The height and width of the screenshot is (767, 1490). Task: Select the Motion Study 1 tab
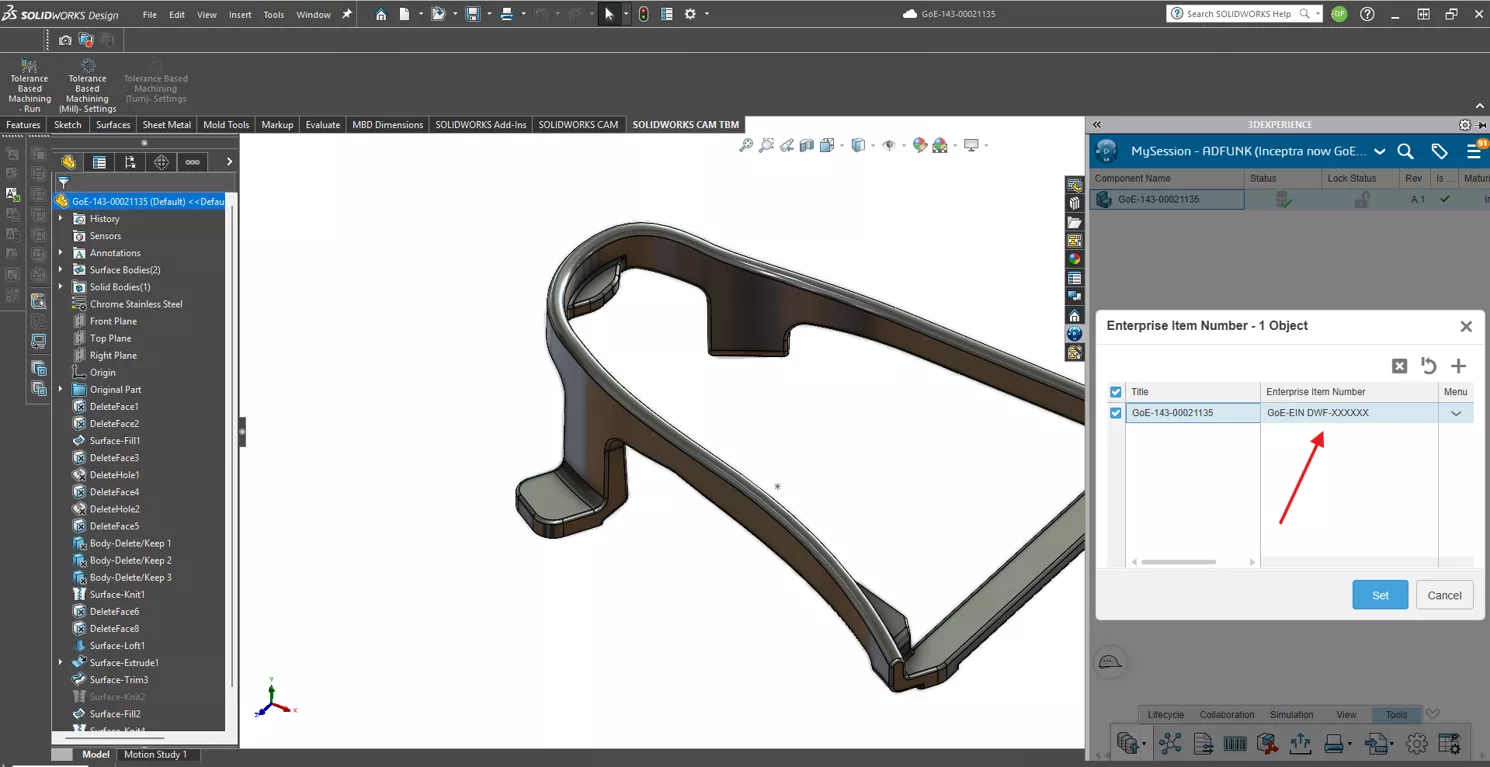154,755
